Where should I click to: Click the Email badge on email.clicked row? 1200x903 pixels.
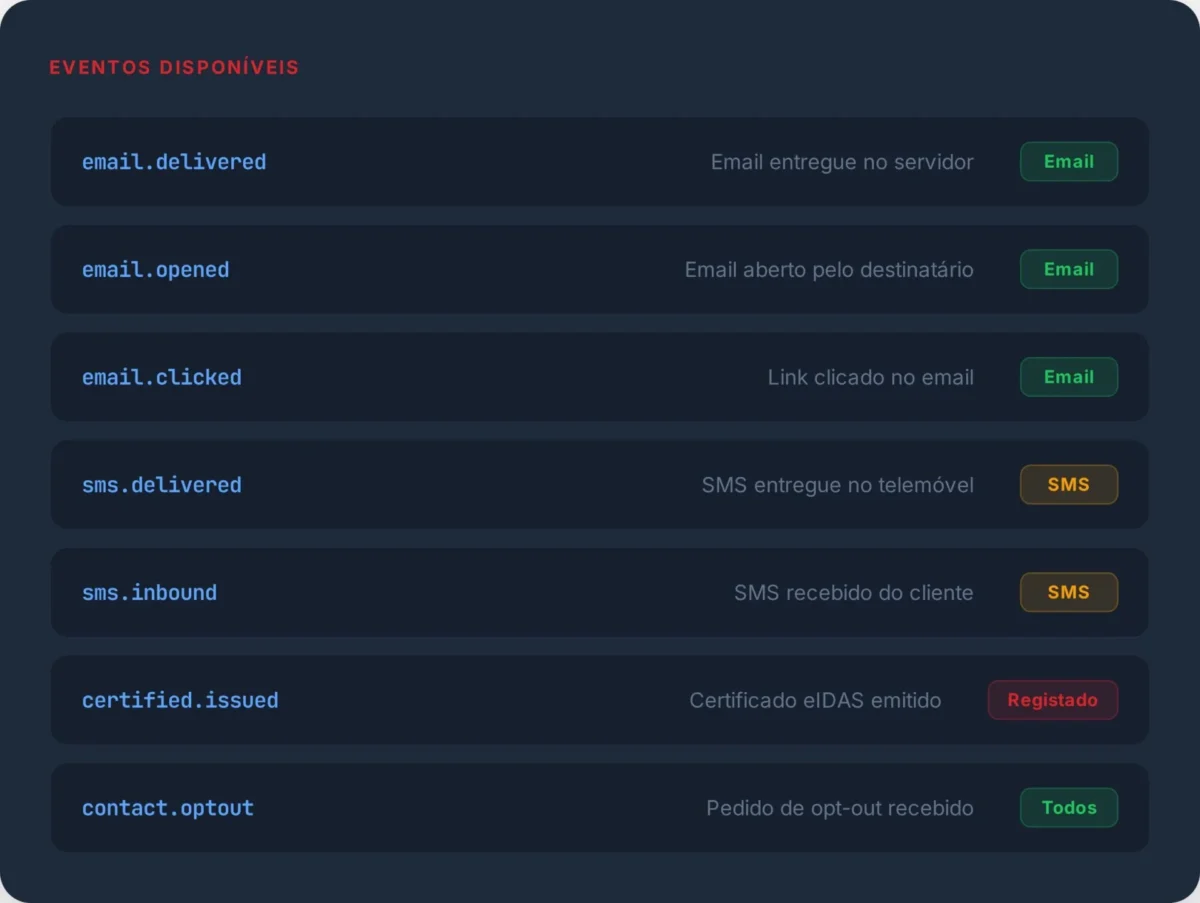1068,377
